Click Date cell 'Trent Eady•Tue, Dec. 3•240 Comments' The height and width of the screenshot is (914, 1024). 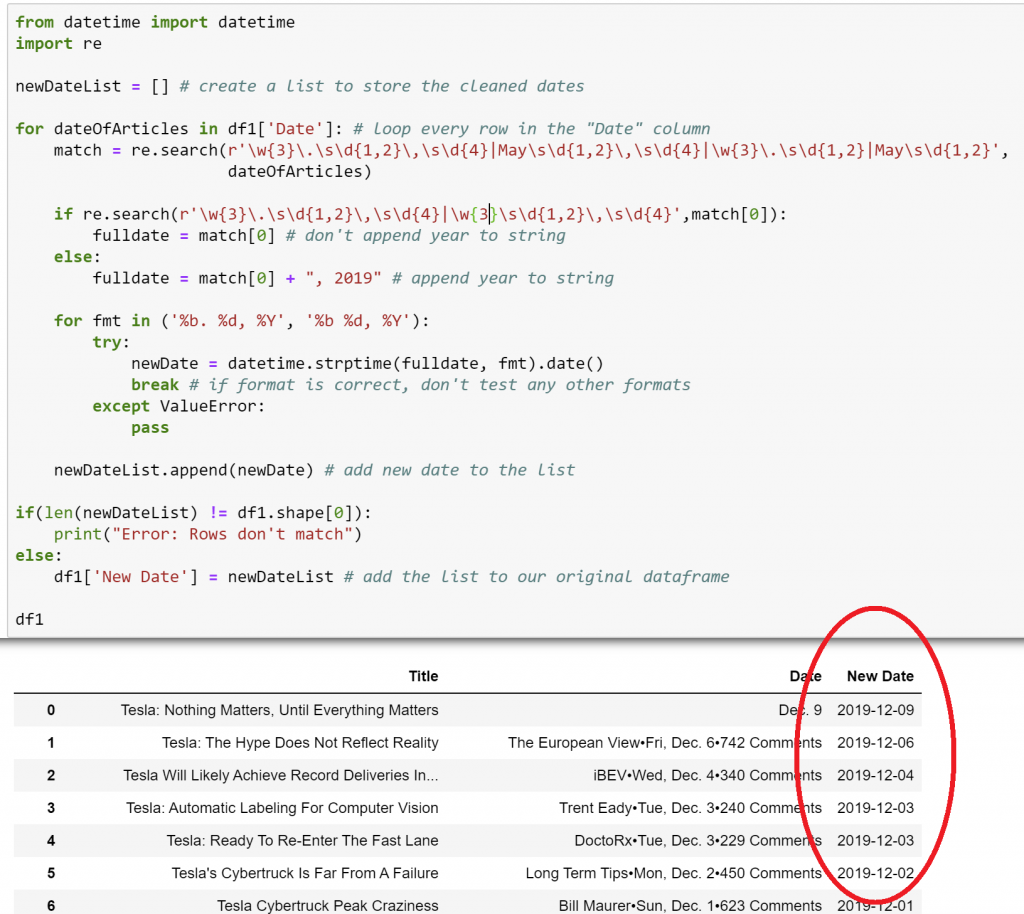coord(690,808)
